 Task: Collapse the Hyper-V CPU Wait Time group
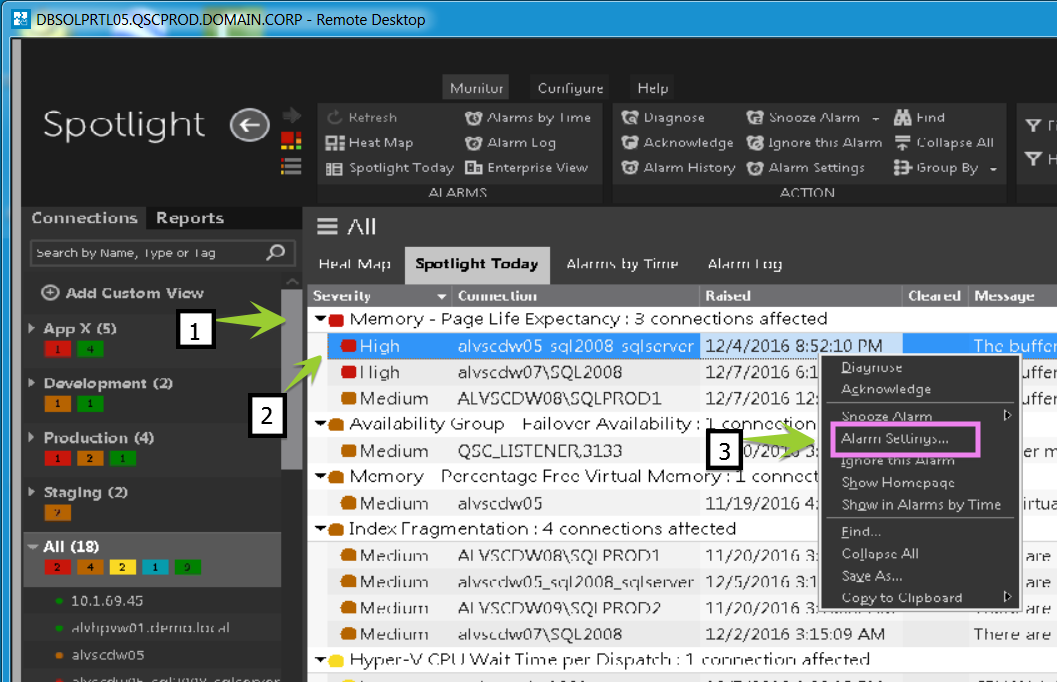coord(321,660)
